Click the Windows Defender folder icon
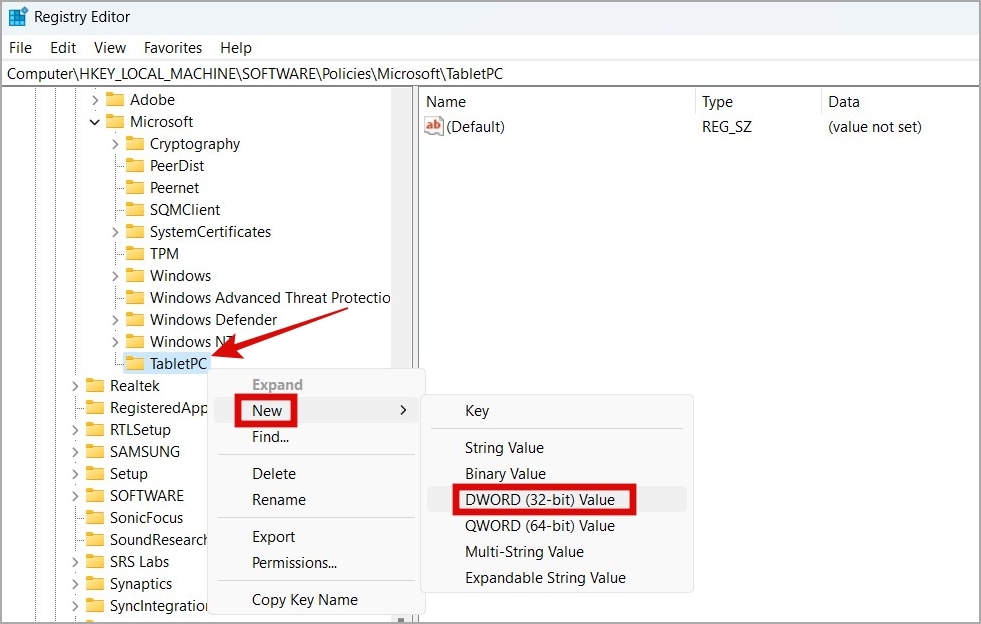This screenshot has width=981, height=624. click(135, 320)
